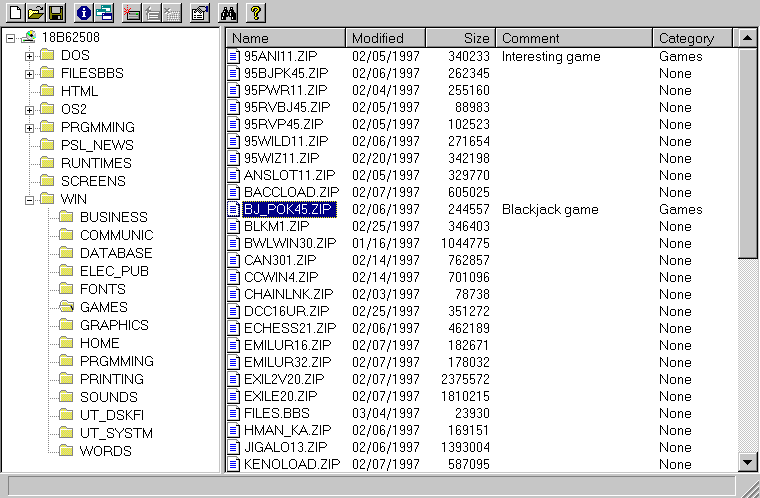Click the New file toolbar icon
The image size is (760, 498).
pos(15,12)
